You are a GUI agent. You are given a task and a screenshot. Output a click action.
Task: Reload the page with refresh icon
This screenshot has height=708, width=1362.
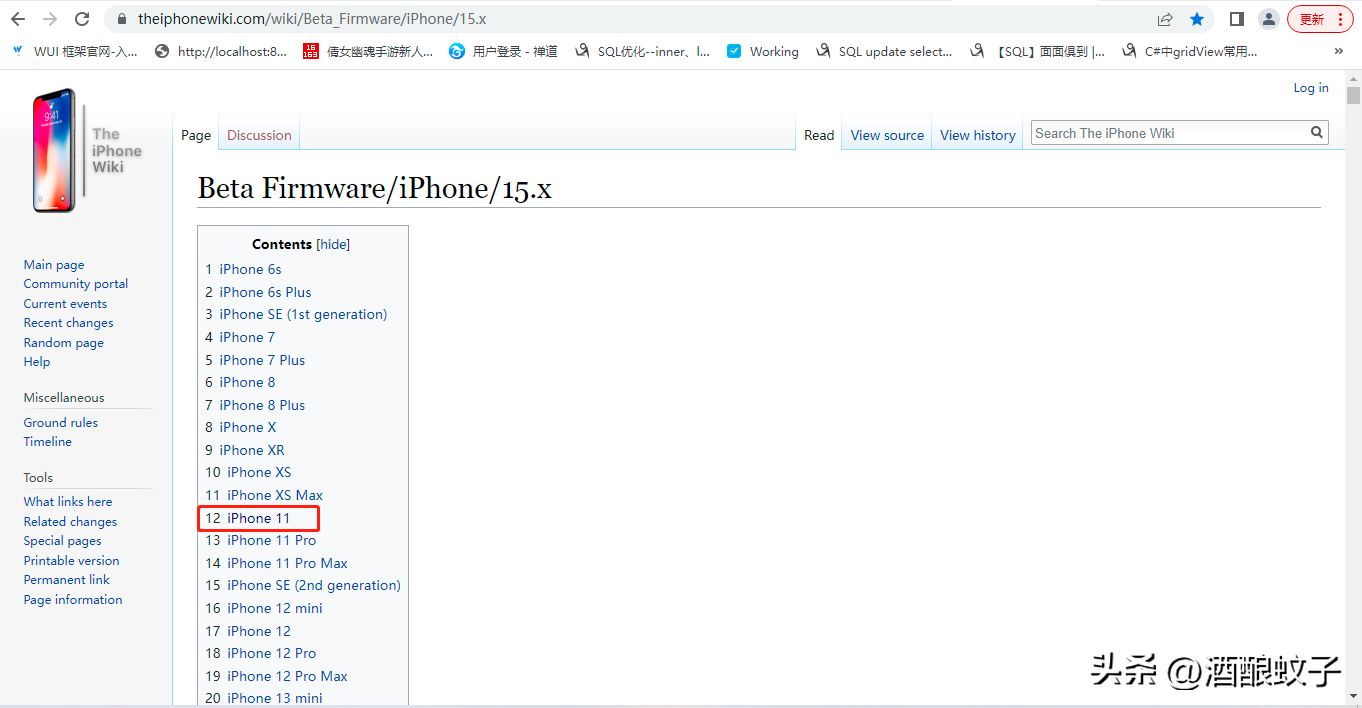pyautogui.click(x=82, y=19)
